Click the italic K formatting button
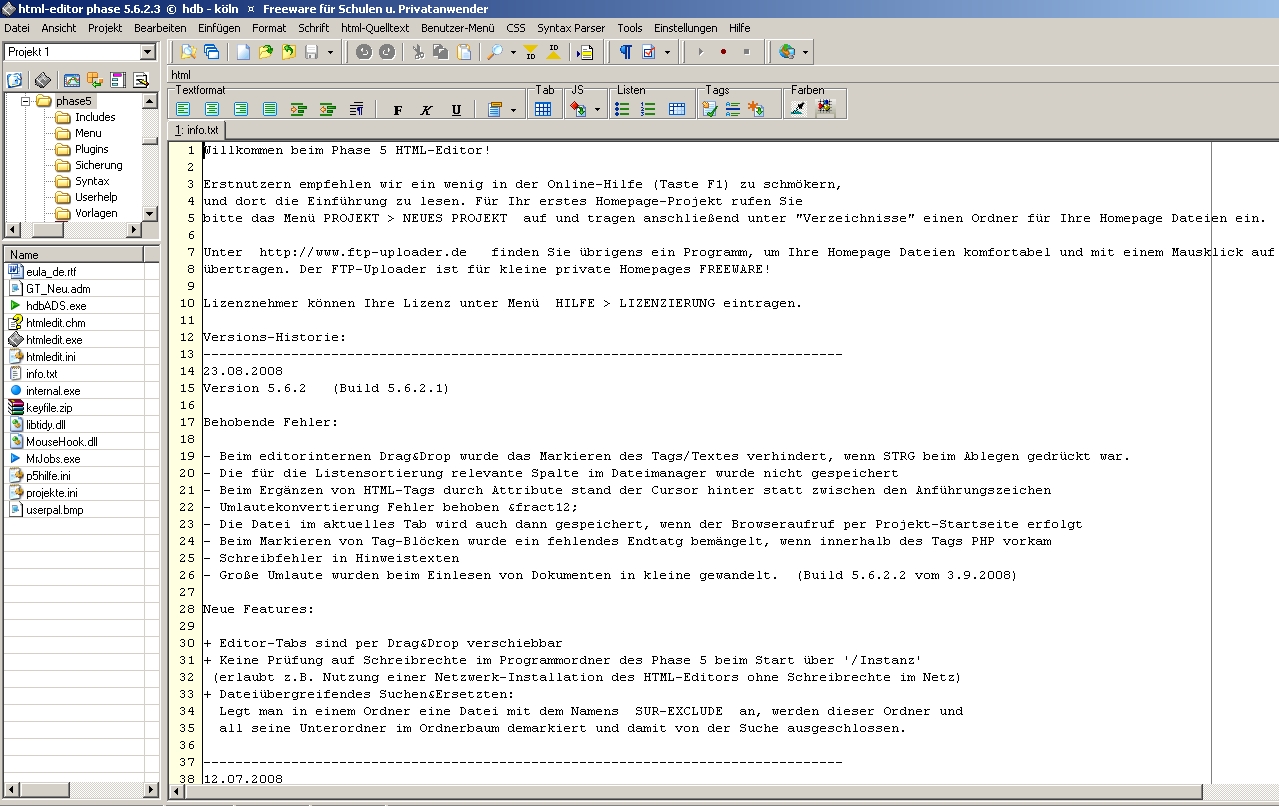This screenshot has height=806, width=1279. 427,110
